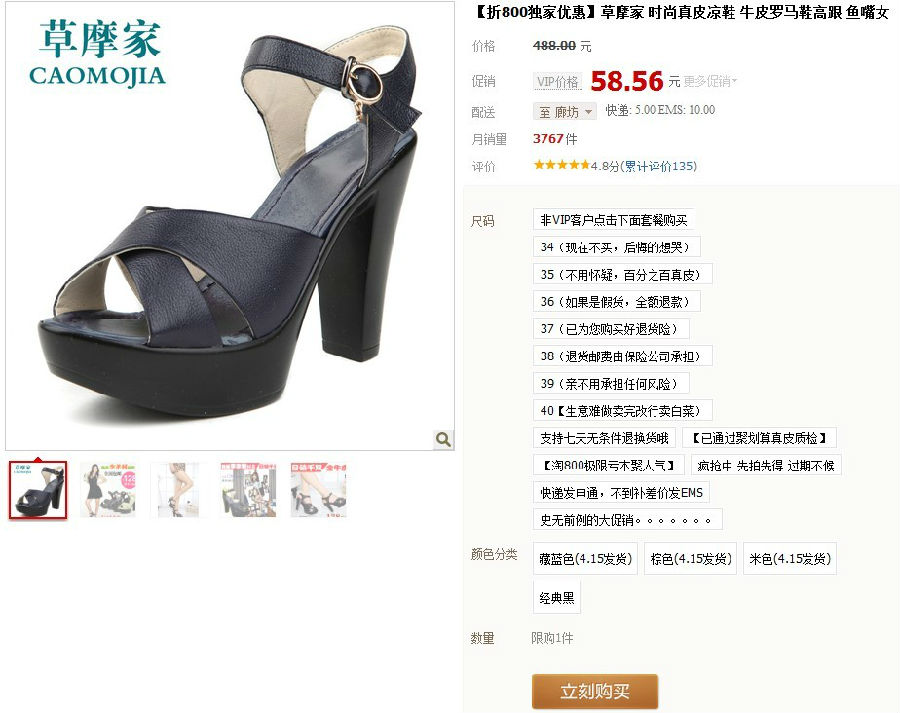Select the first navy sandal thumbnail
The height and width of the screenshot is (713, 900).
38,490
